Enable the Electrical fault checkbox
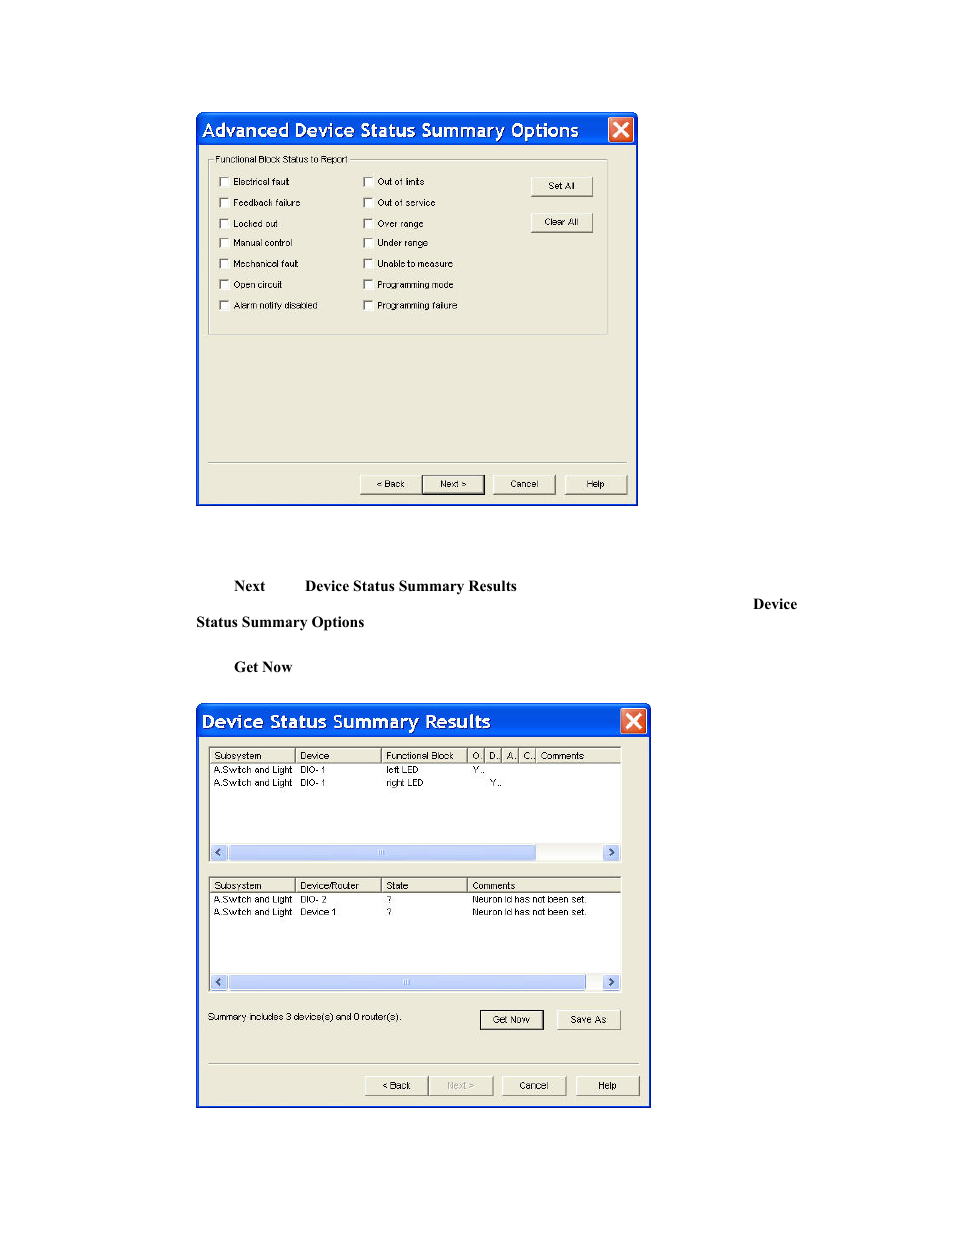The image size is (954, 1235). point(224,182)
